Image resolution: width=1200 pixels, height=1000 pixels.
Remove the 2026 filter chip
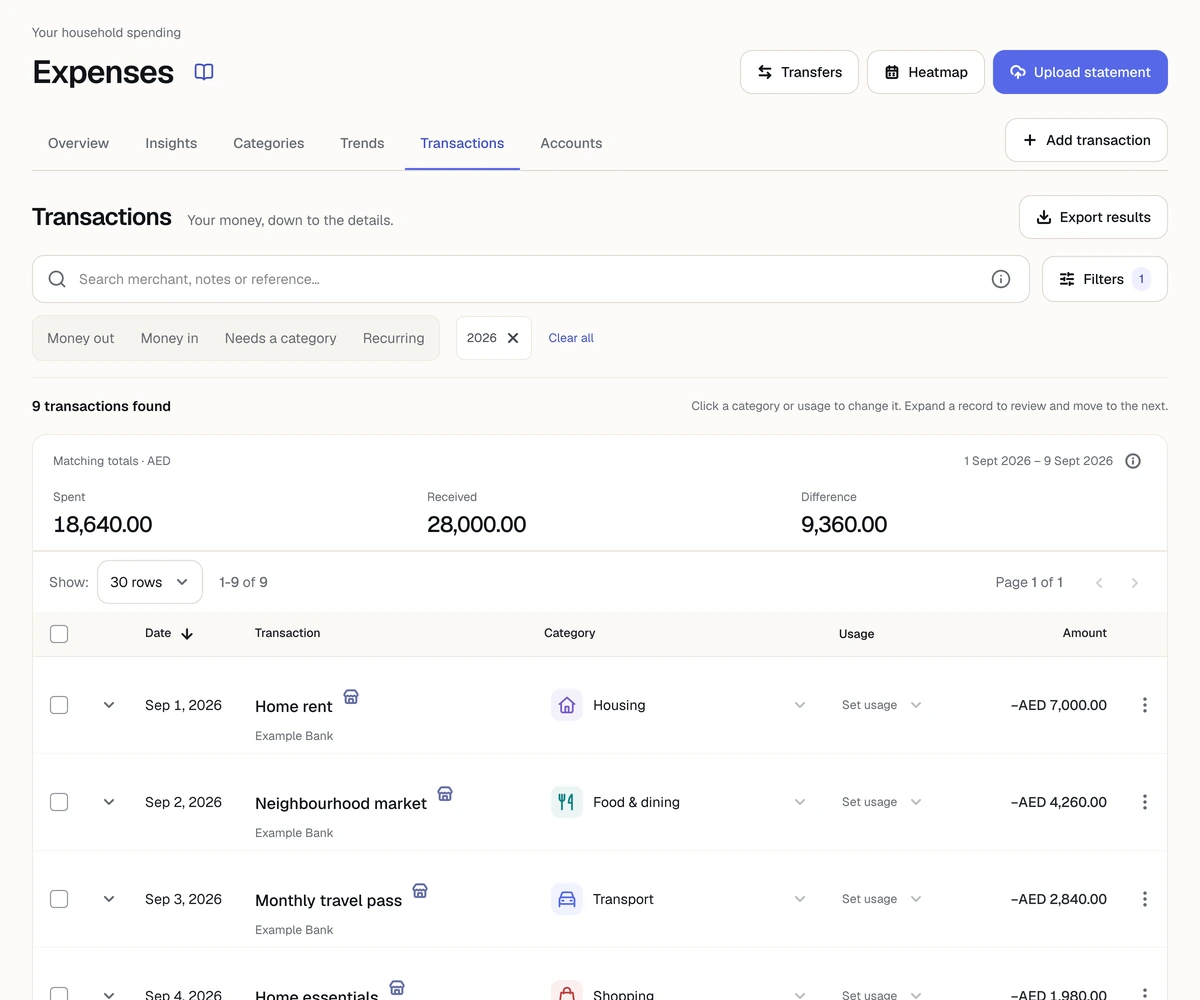pyautogui.click(x=513, y=338)
